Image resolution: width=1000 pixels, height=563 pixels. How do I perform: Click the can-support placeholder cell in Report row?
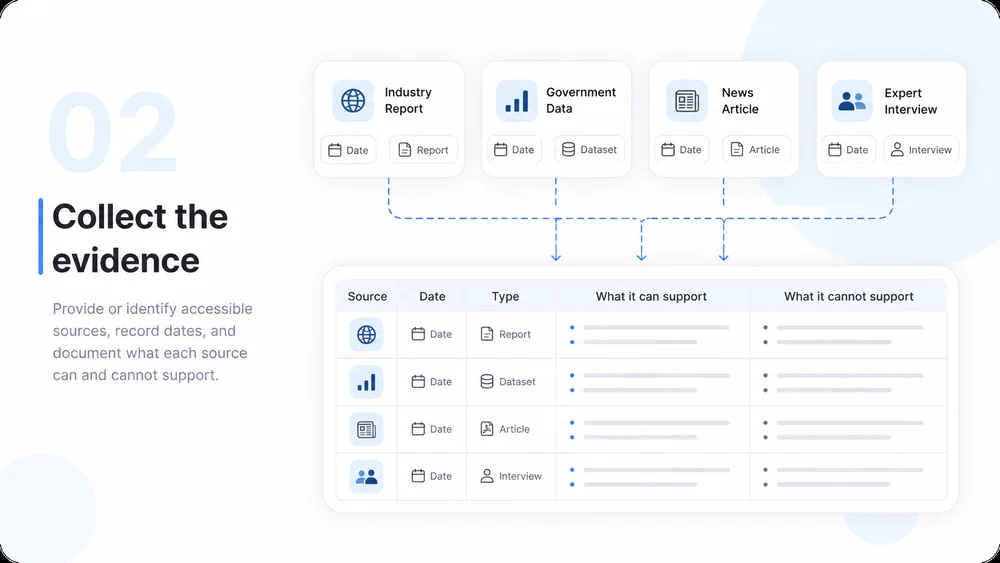tap(653, 335)
